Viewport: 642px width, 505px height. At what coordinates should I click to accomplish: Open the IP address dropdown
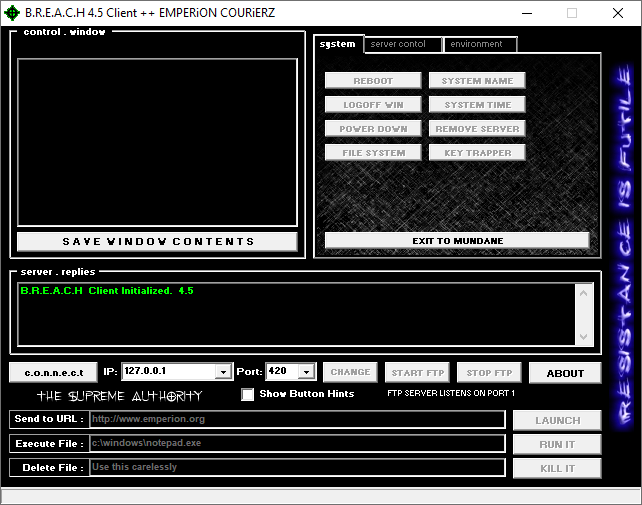pos(223,371)
